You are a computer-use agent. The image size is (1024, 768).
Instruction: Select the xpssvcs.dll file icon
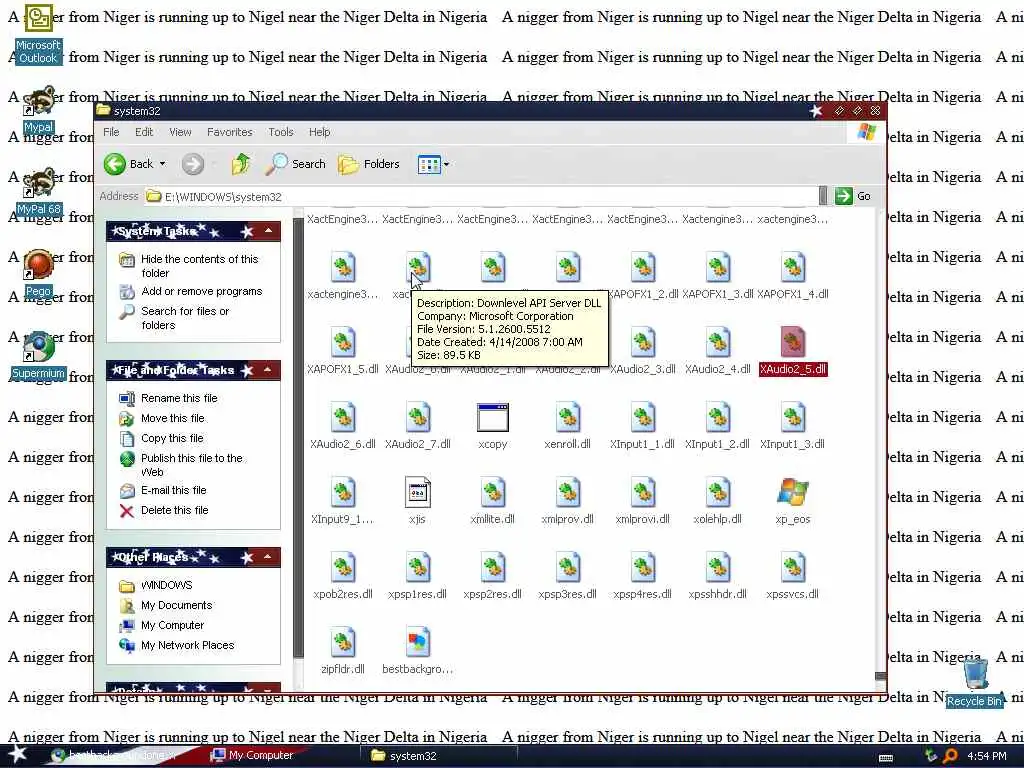pos(793,568)
